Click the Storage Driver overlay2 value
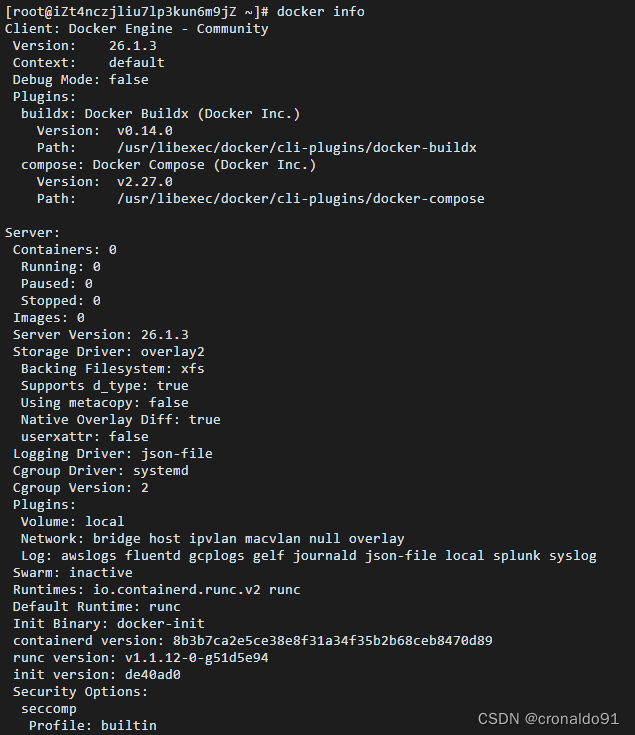This screenshot has height=735, width=635. (x=172, y=352)
